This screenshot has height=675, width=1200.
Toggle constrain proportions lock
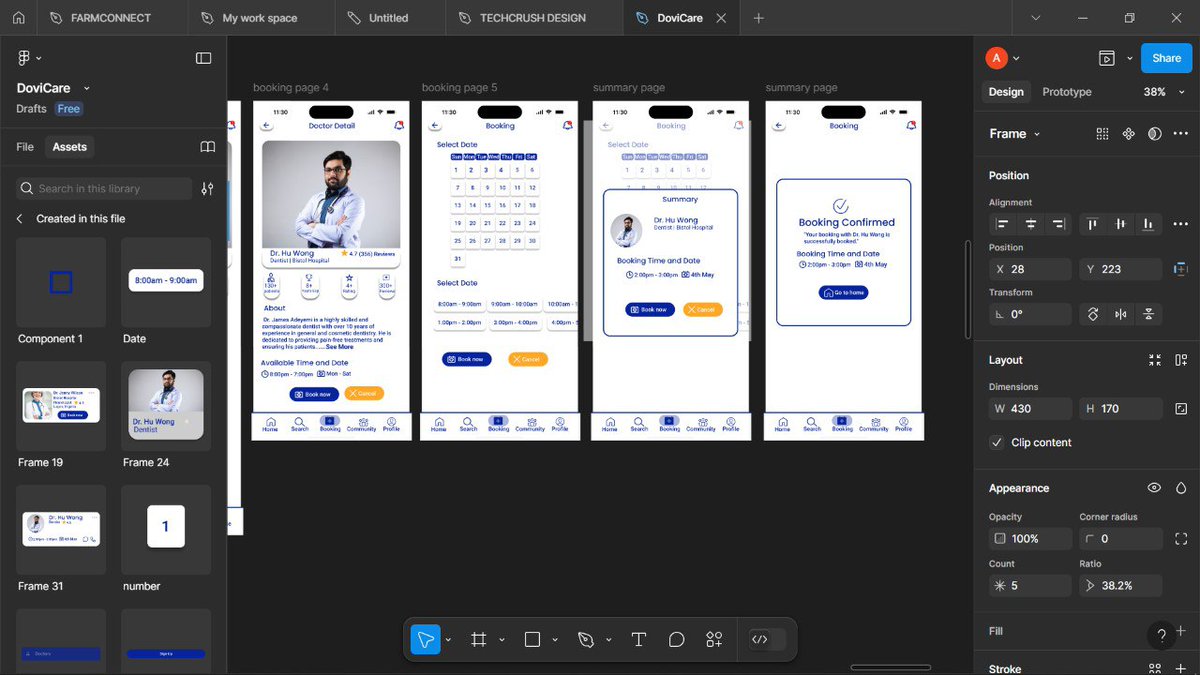coord(1181,408)
